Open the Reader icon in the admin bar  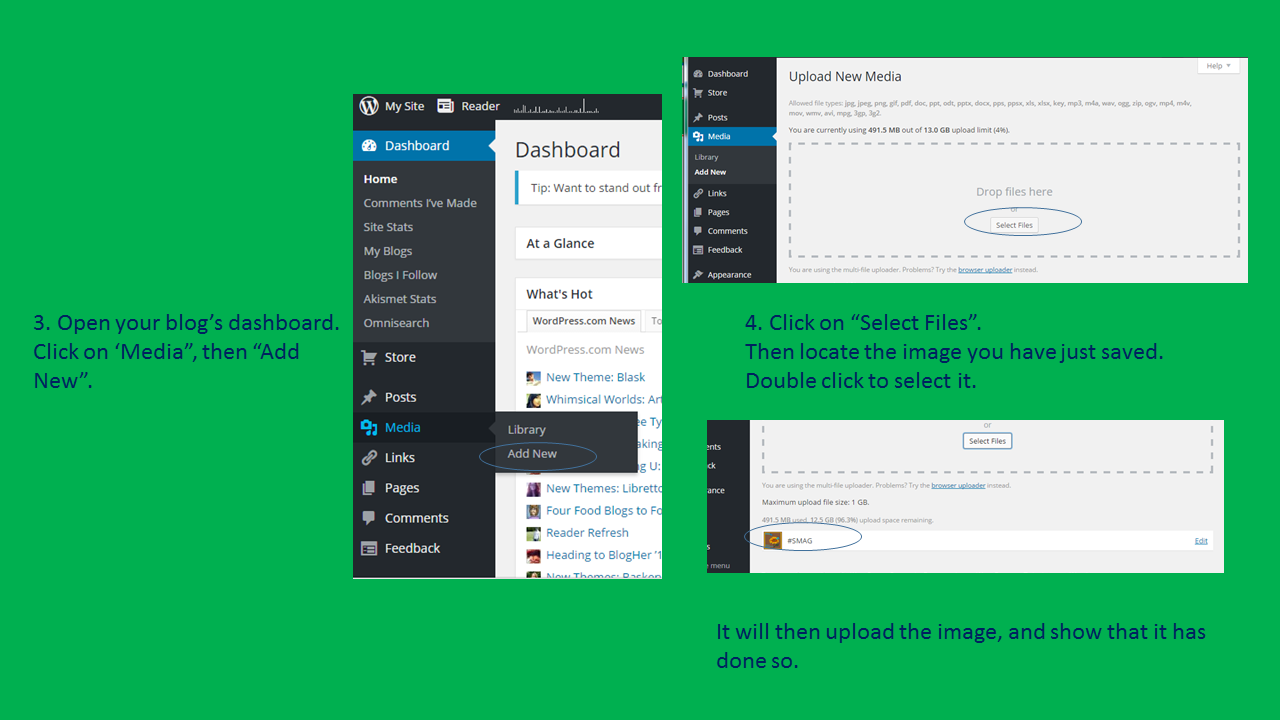pos(445,106)
